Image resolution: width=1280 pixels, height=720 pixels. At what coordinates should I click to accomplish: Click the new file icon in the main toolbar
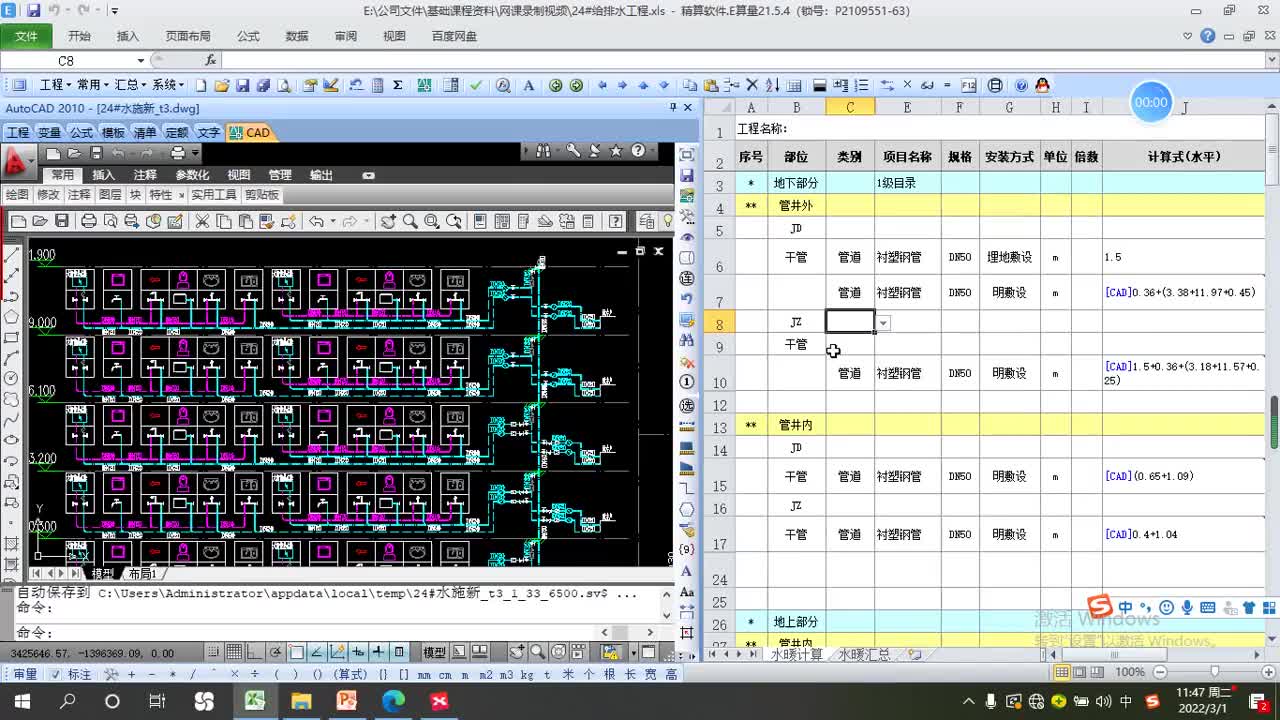201,85
